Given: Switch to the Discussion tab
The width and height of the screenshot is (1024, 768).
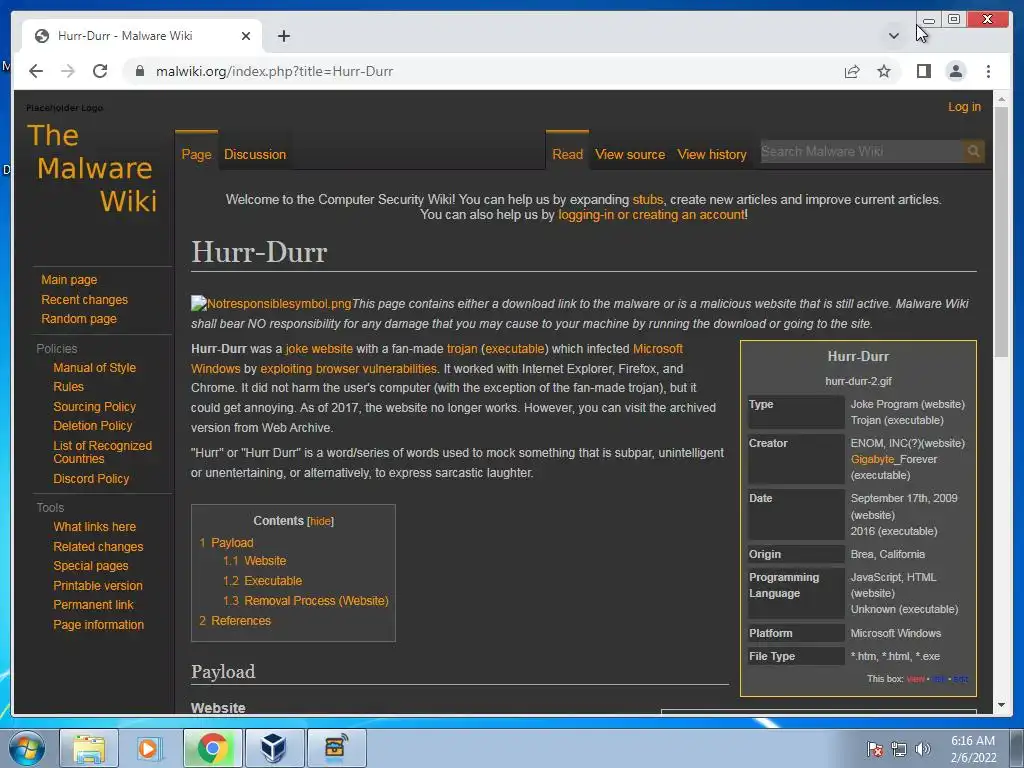Looking at the screenshot, I should tap(255, 155).
